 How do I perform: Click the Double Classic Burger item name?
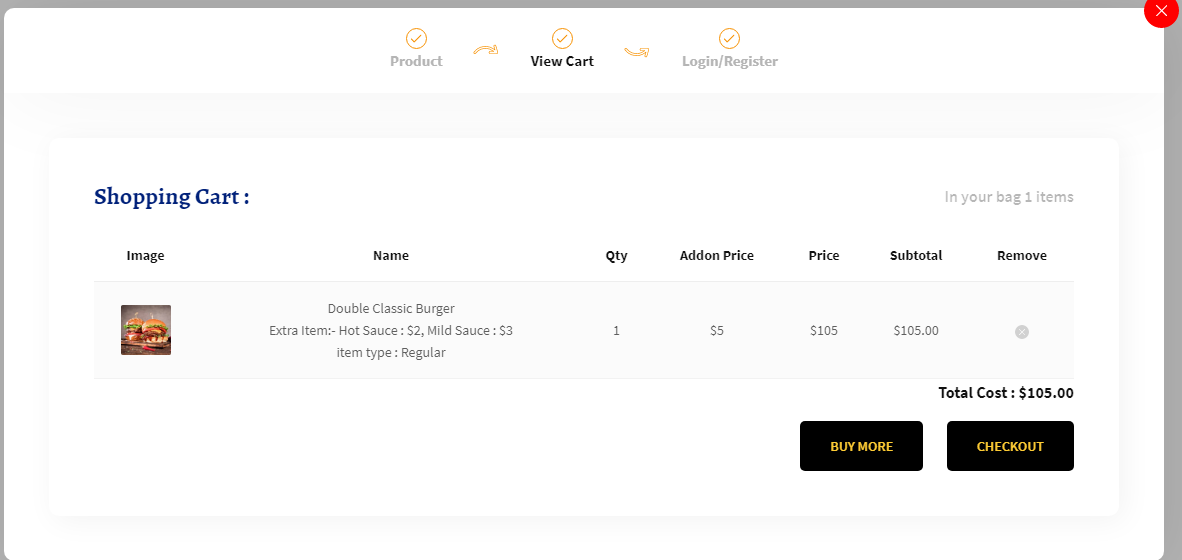click(391, 308)
